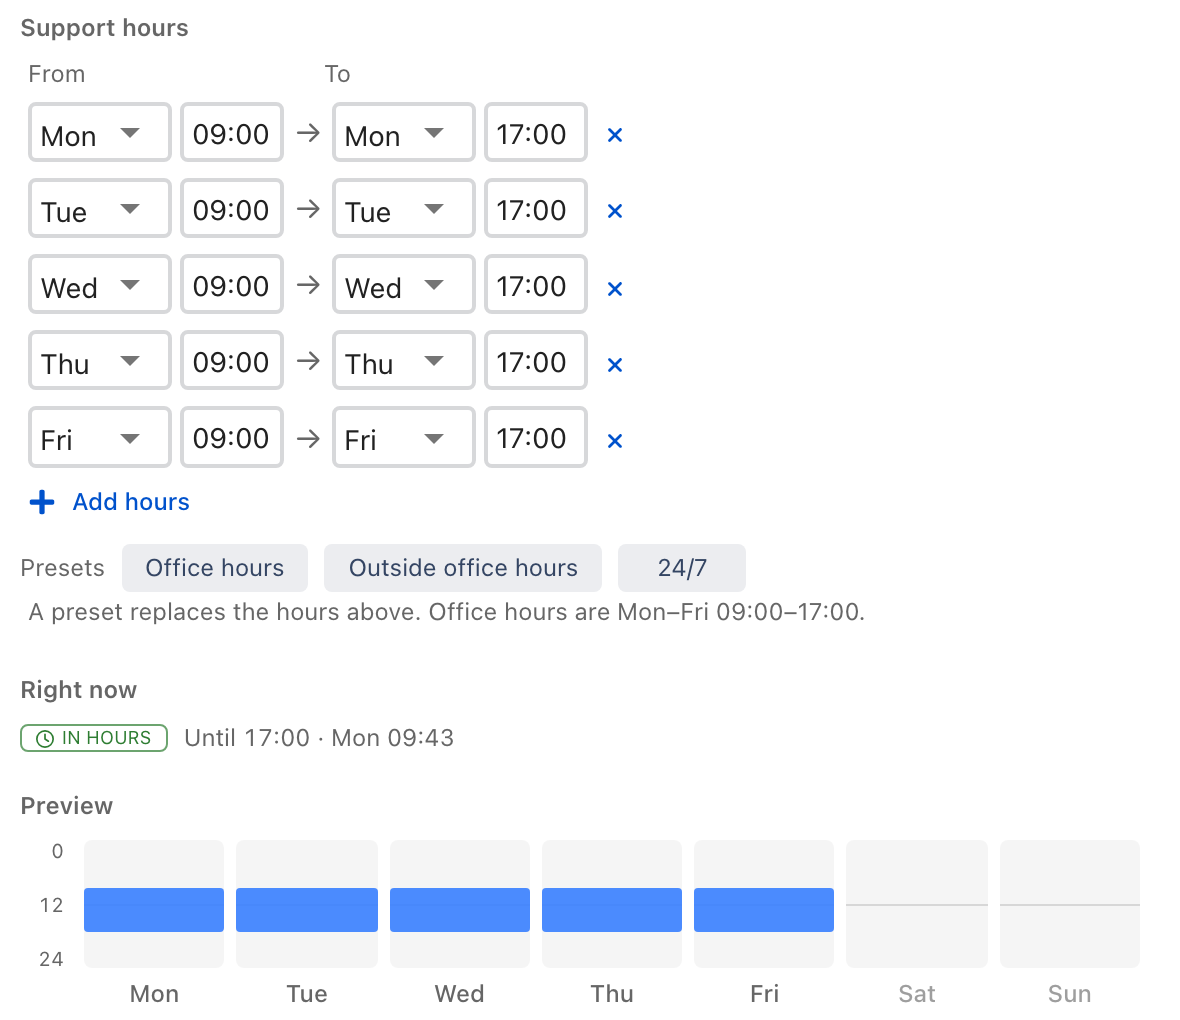1180x1020 pixels.
Task: Open the To day dropdown set to Mon
Action: (403, 132)
